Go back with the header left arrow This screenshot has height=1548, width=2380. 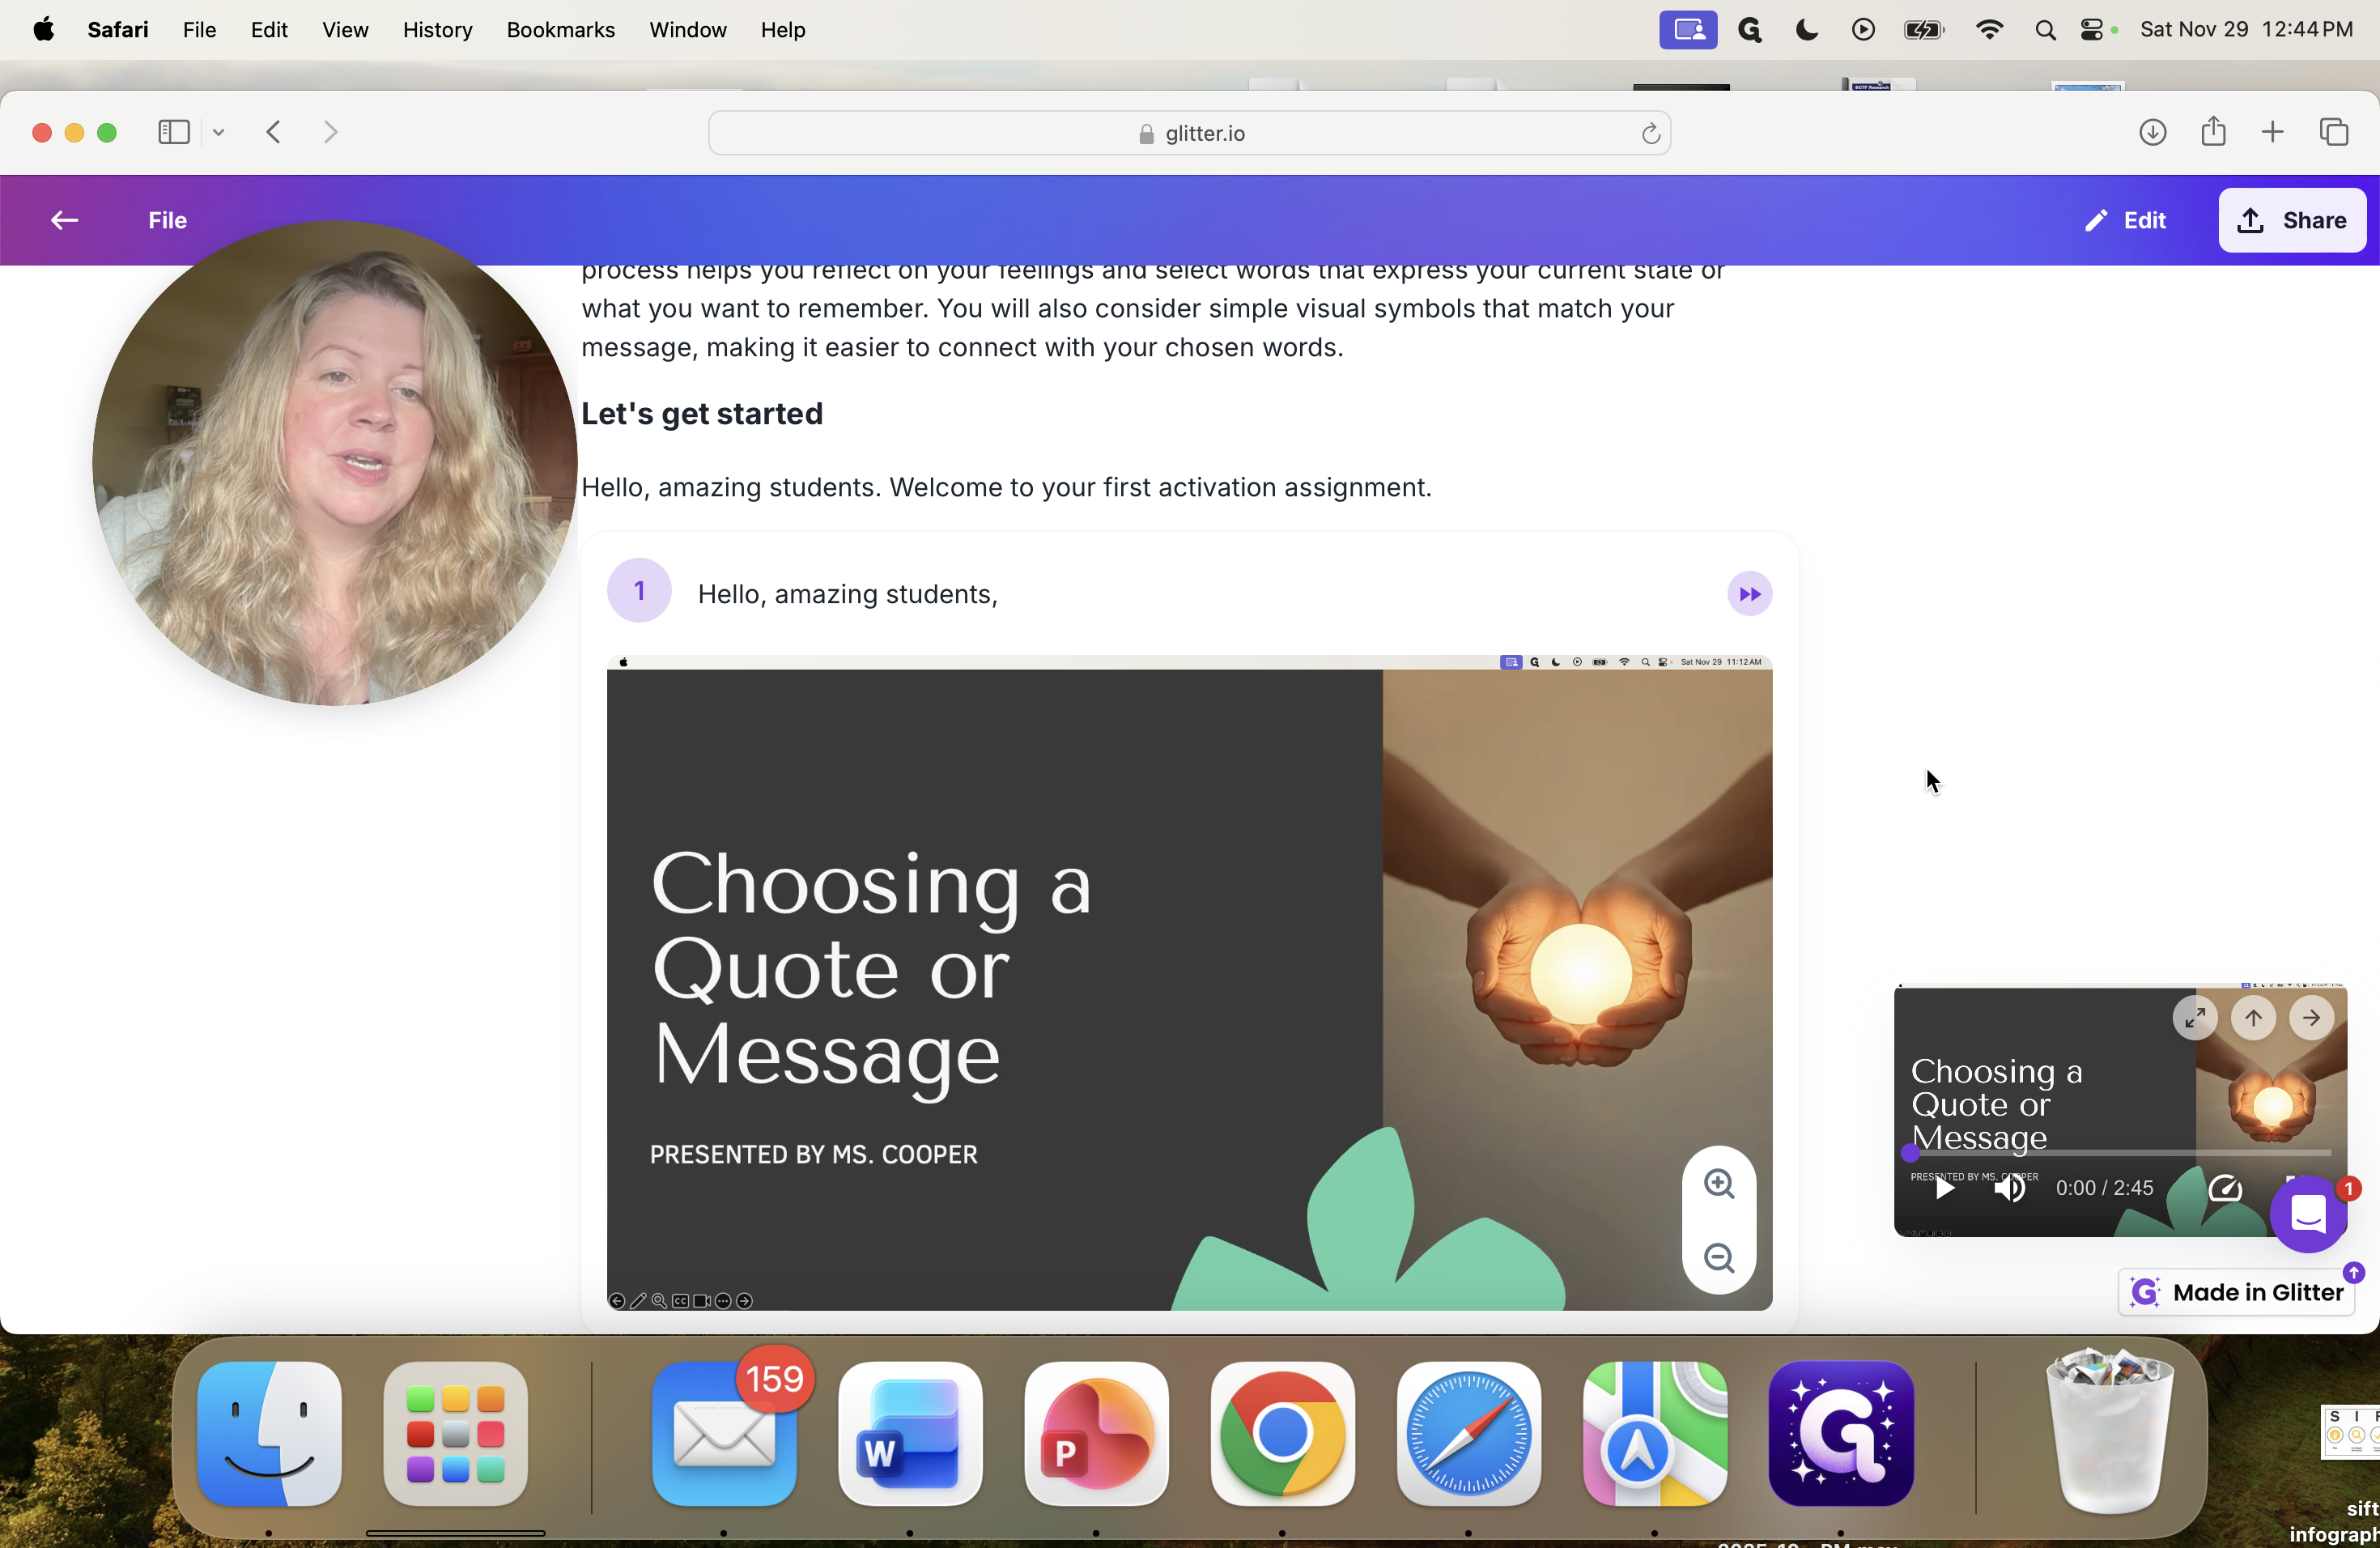pos(65,220)
